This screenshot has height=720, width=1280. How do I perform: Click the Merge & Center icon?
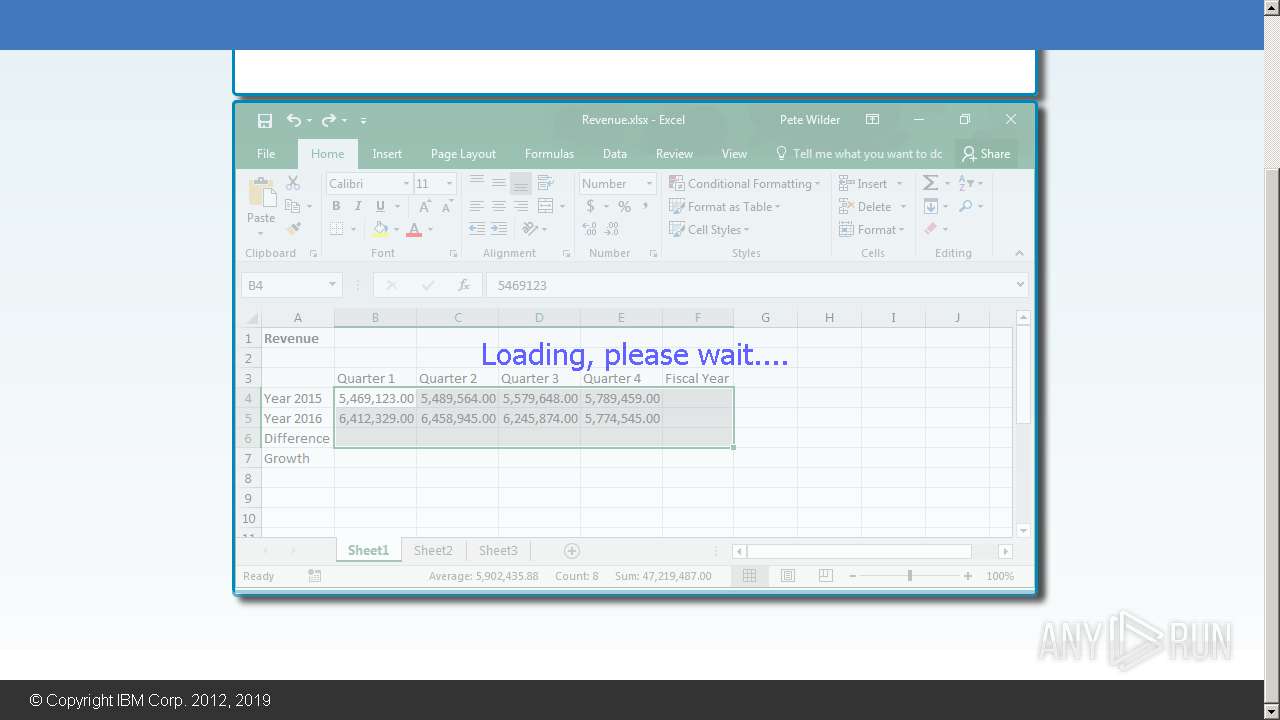click(545, 206)
